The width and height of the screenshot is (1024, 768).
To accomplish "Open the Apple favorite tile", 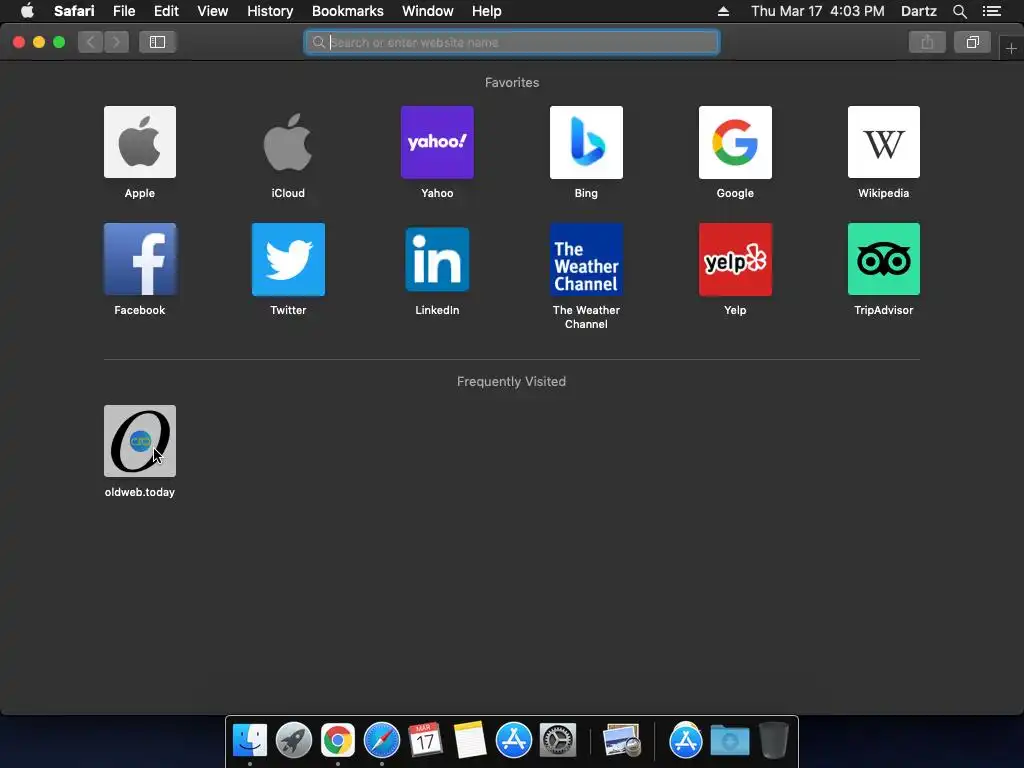I will 140,142.
